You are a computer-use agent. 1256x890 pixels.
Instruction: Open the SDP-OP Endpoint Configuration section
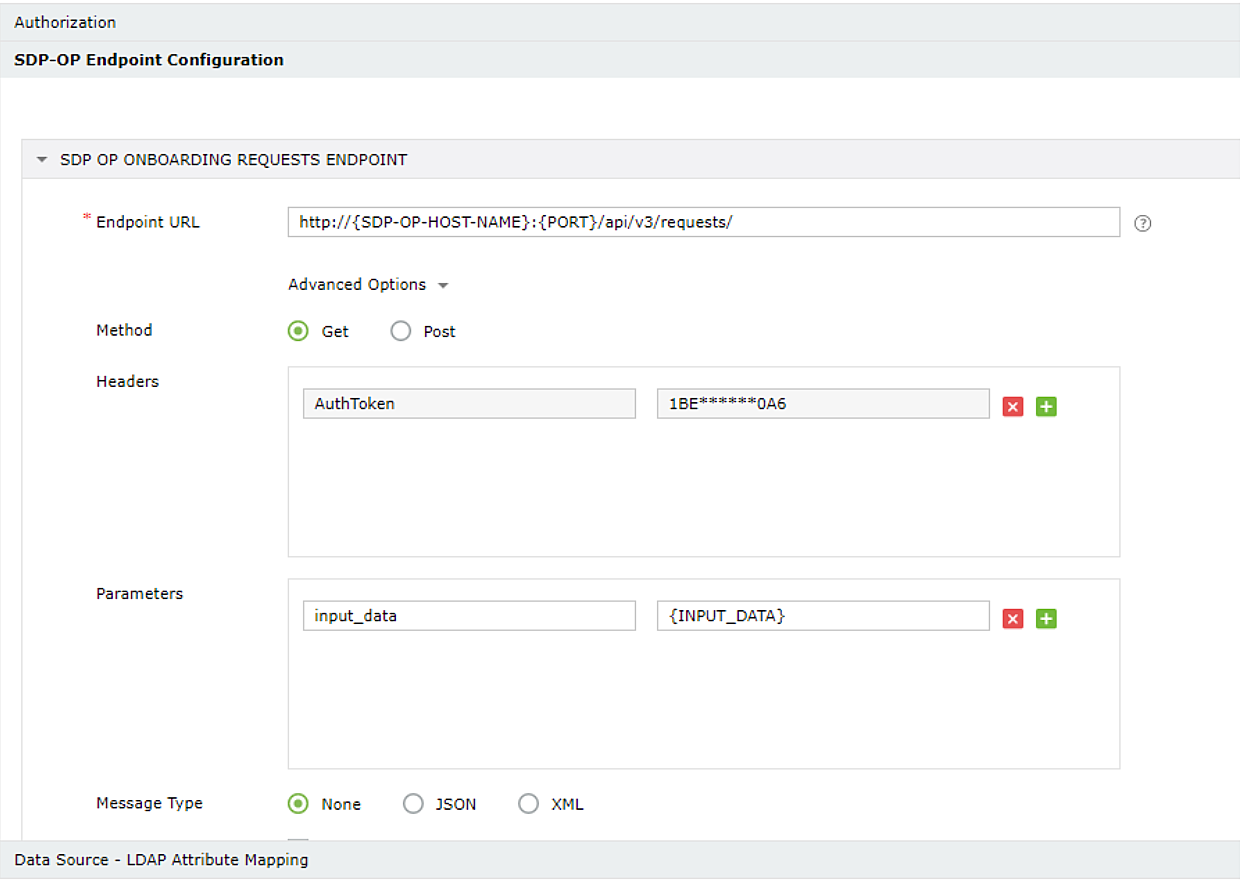point(149,60)
